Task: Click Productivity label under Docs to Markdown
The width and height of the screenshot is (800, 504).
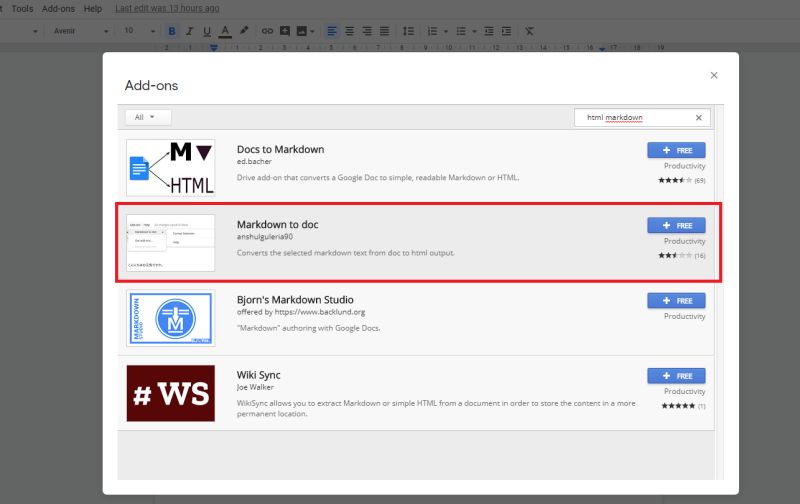Action: coord(684,166)
